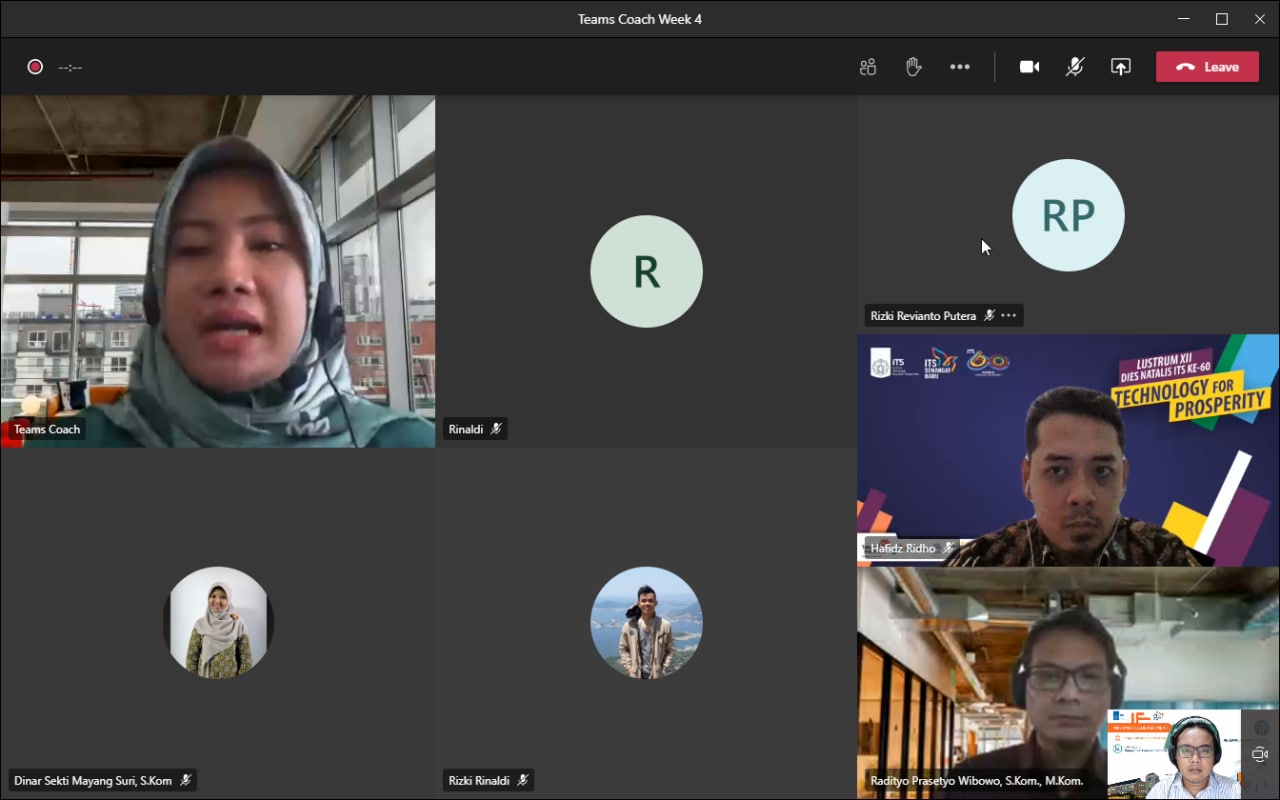Click the recording indicator icon

point(35,67)
